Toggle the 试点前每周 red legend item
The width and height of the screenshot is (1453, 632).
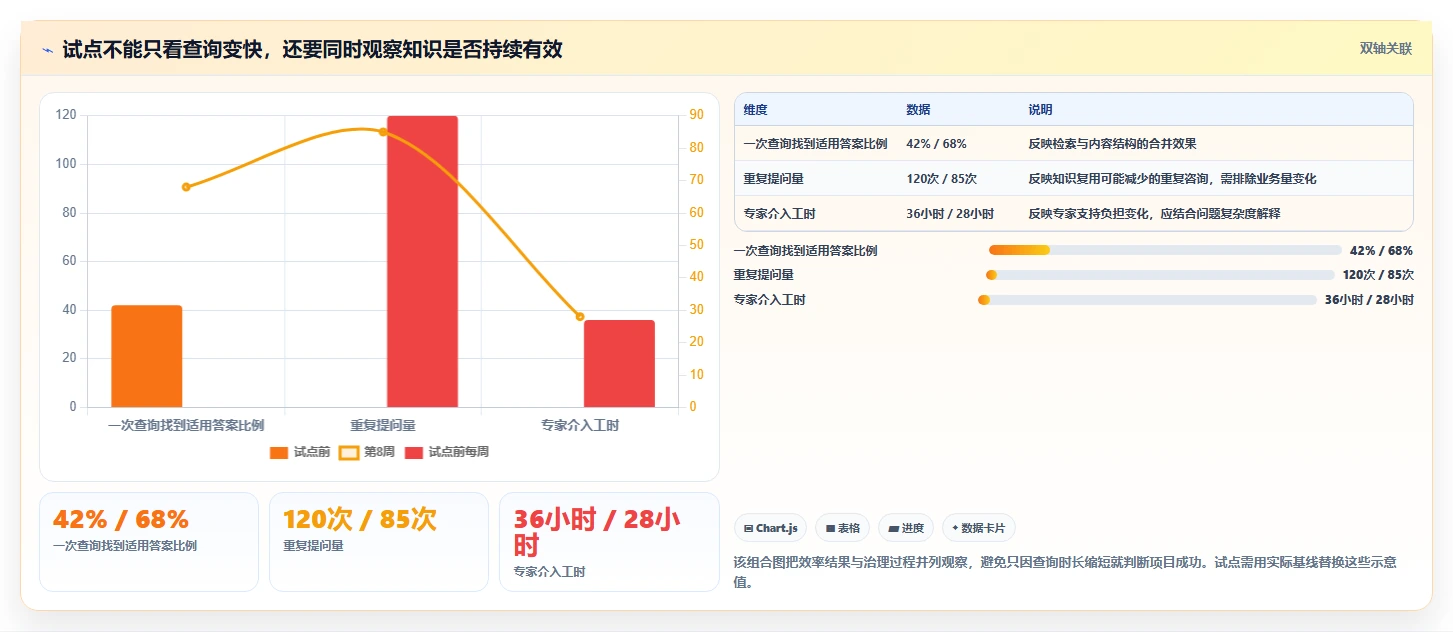click(447, 452)
